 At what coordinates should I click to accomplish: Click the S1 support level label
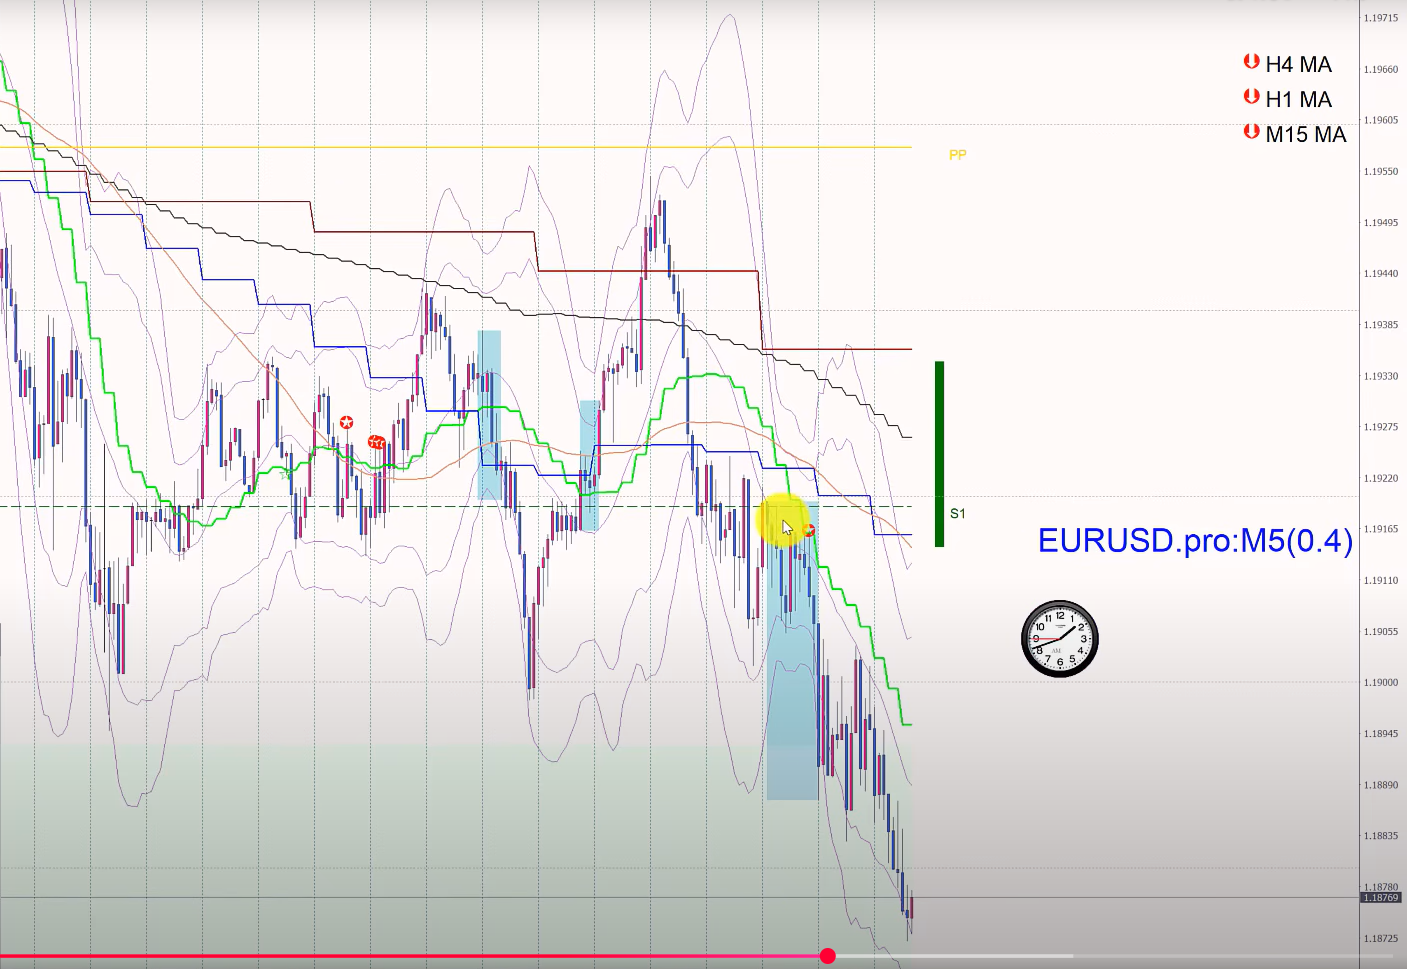point(957,514)
